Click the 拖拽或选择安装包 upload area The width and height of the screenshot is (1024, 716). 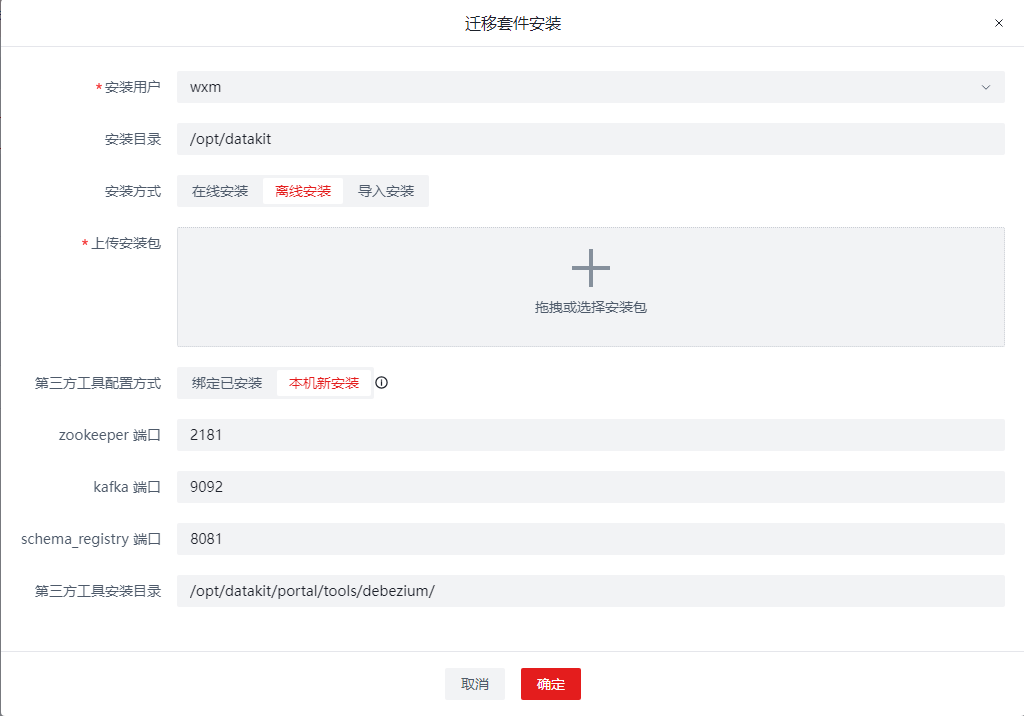tap(592, 305)
